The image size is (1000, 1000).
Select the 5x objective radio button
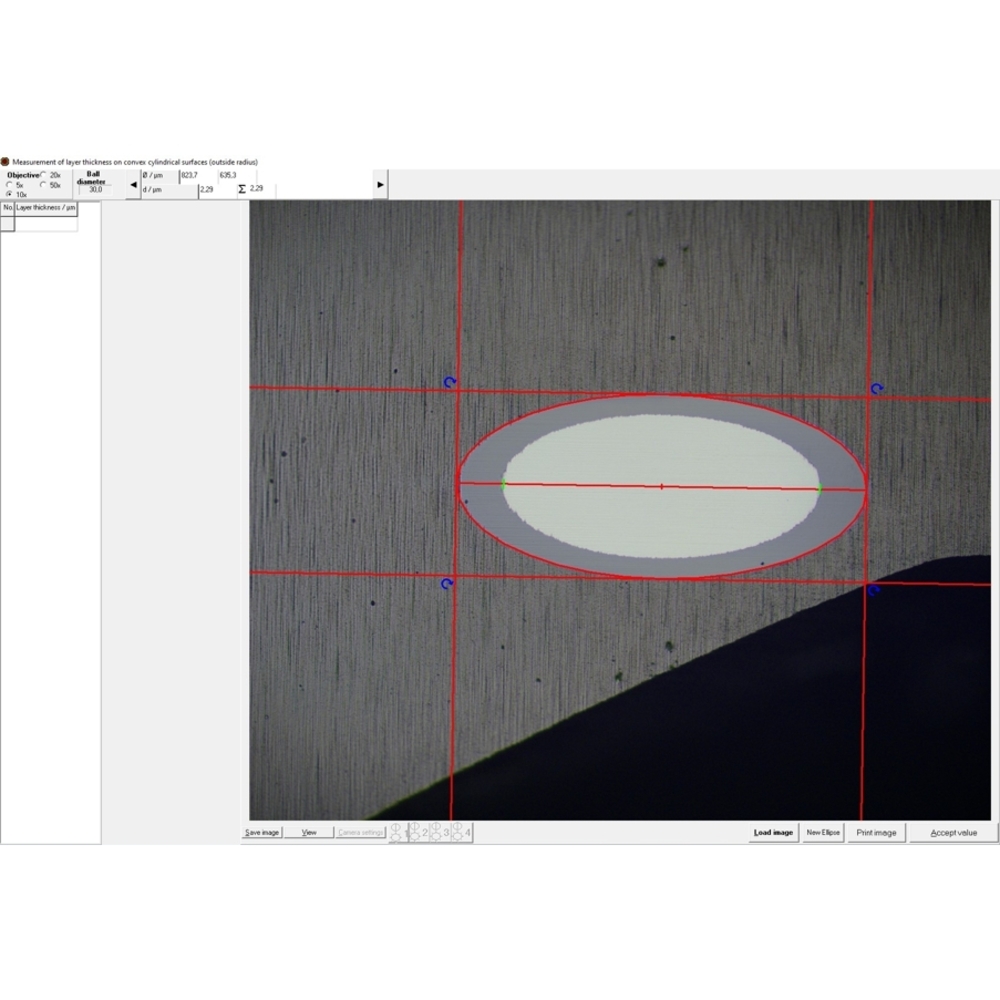pos(10,185)
